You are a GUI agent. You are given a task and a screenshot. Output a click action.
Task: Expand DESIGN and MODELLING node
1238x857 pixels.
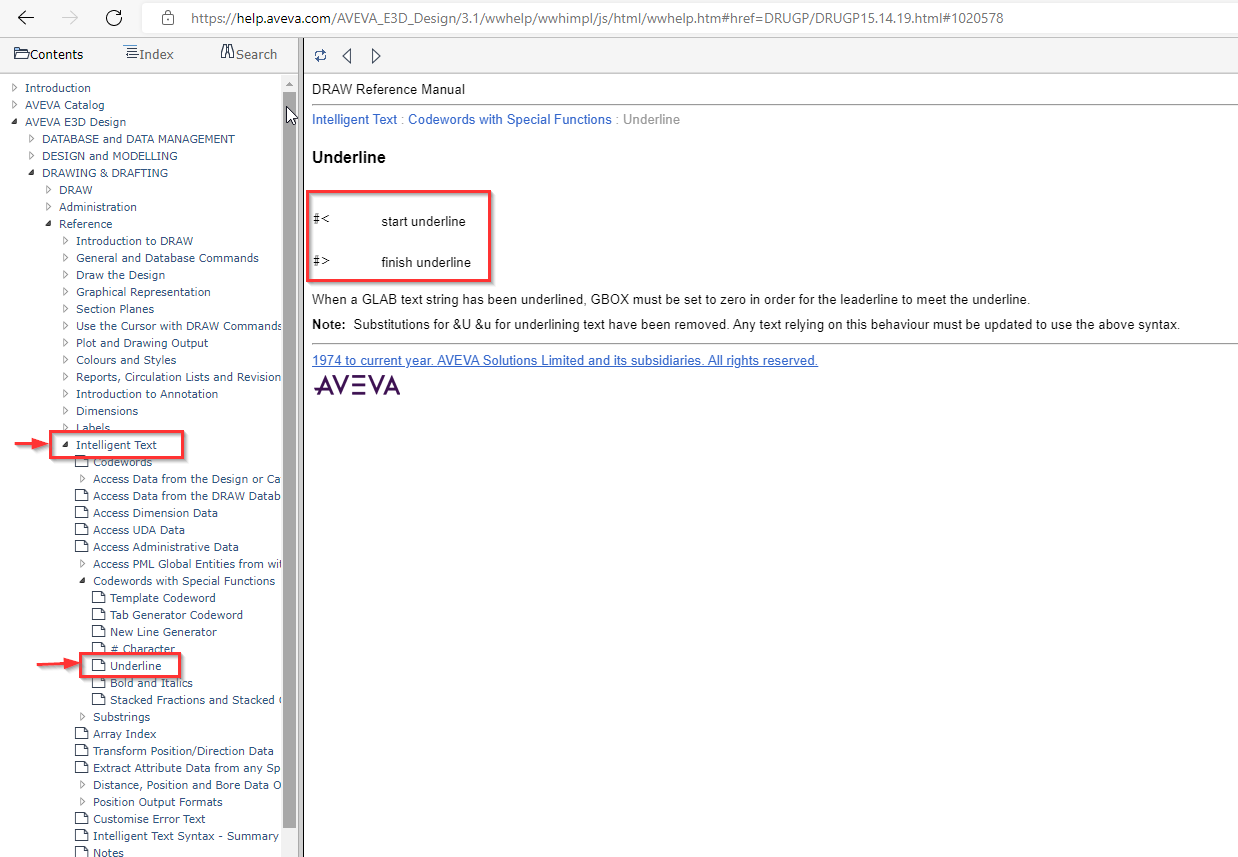pos(32,156)
